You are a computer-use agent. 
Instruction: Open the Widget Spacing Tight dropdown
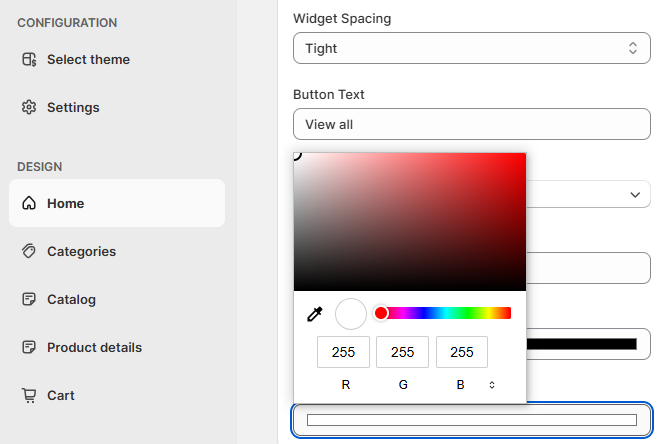(x=472, y=48)
